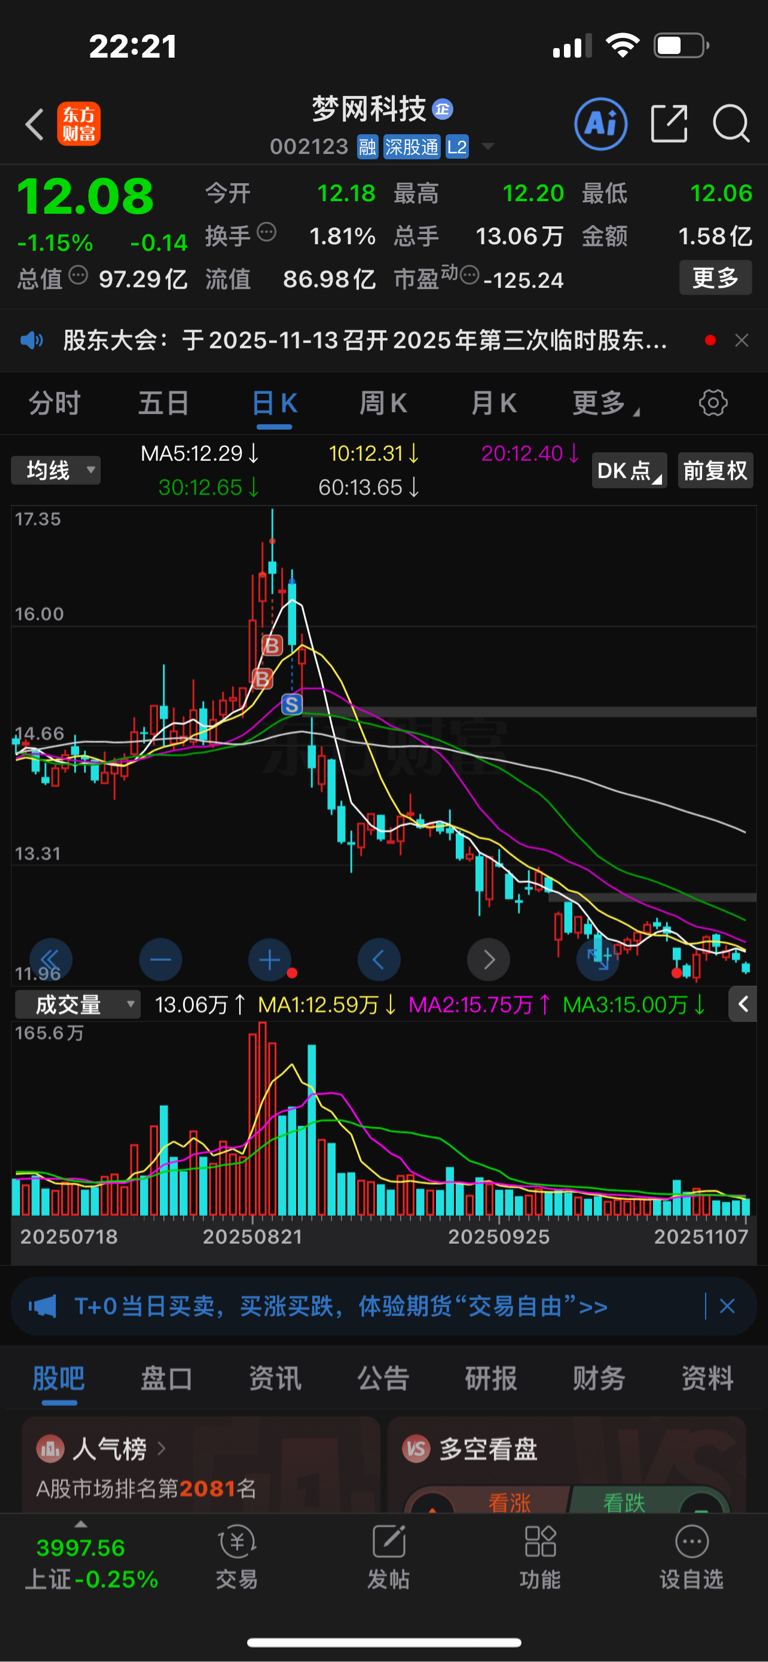Switch to the 分时 chart tab
The image size is (768, 1662).
click(x=54, y=403)
